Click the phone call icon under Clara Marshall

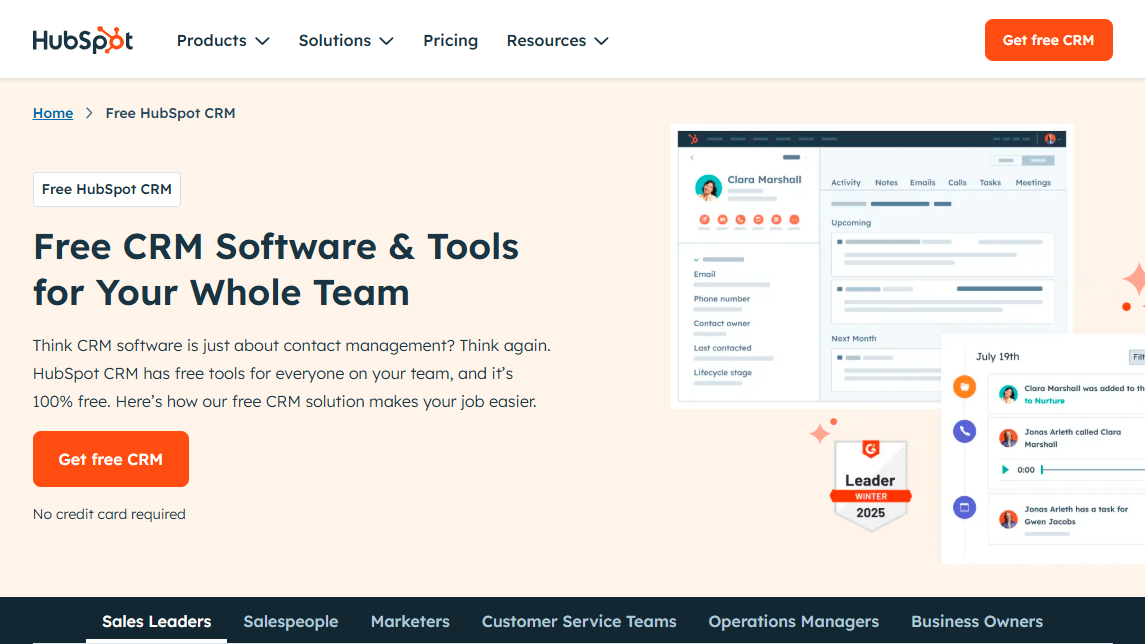pos(740,219)
